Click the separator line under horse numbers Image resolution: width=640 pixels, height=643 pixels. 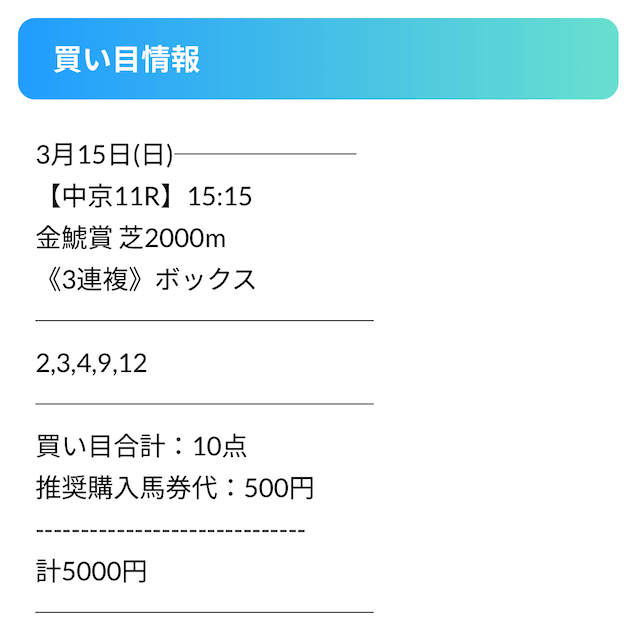click(204, 404)
